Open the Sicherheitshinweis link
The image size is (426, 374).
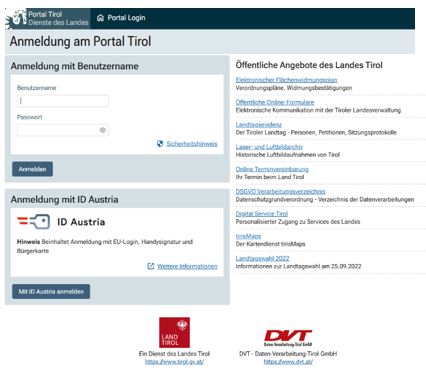coord(192,144)
